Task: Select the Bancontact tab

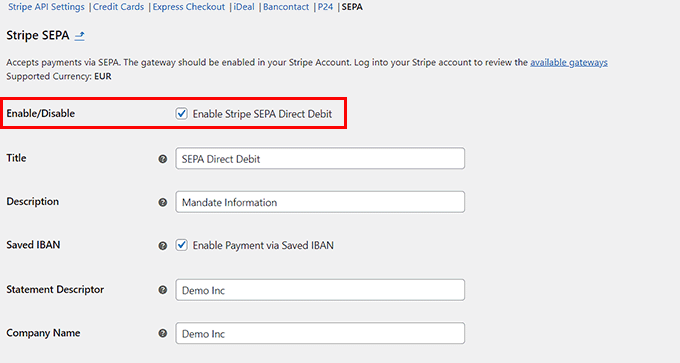Action: point(286,7)
